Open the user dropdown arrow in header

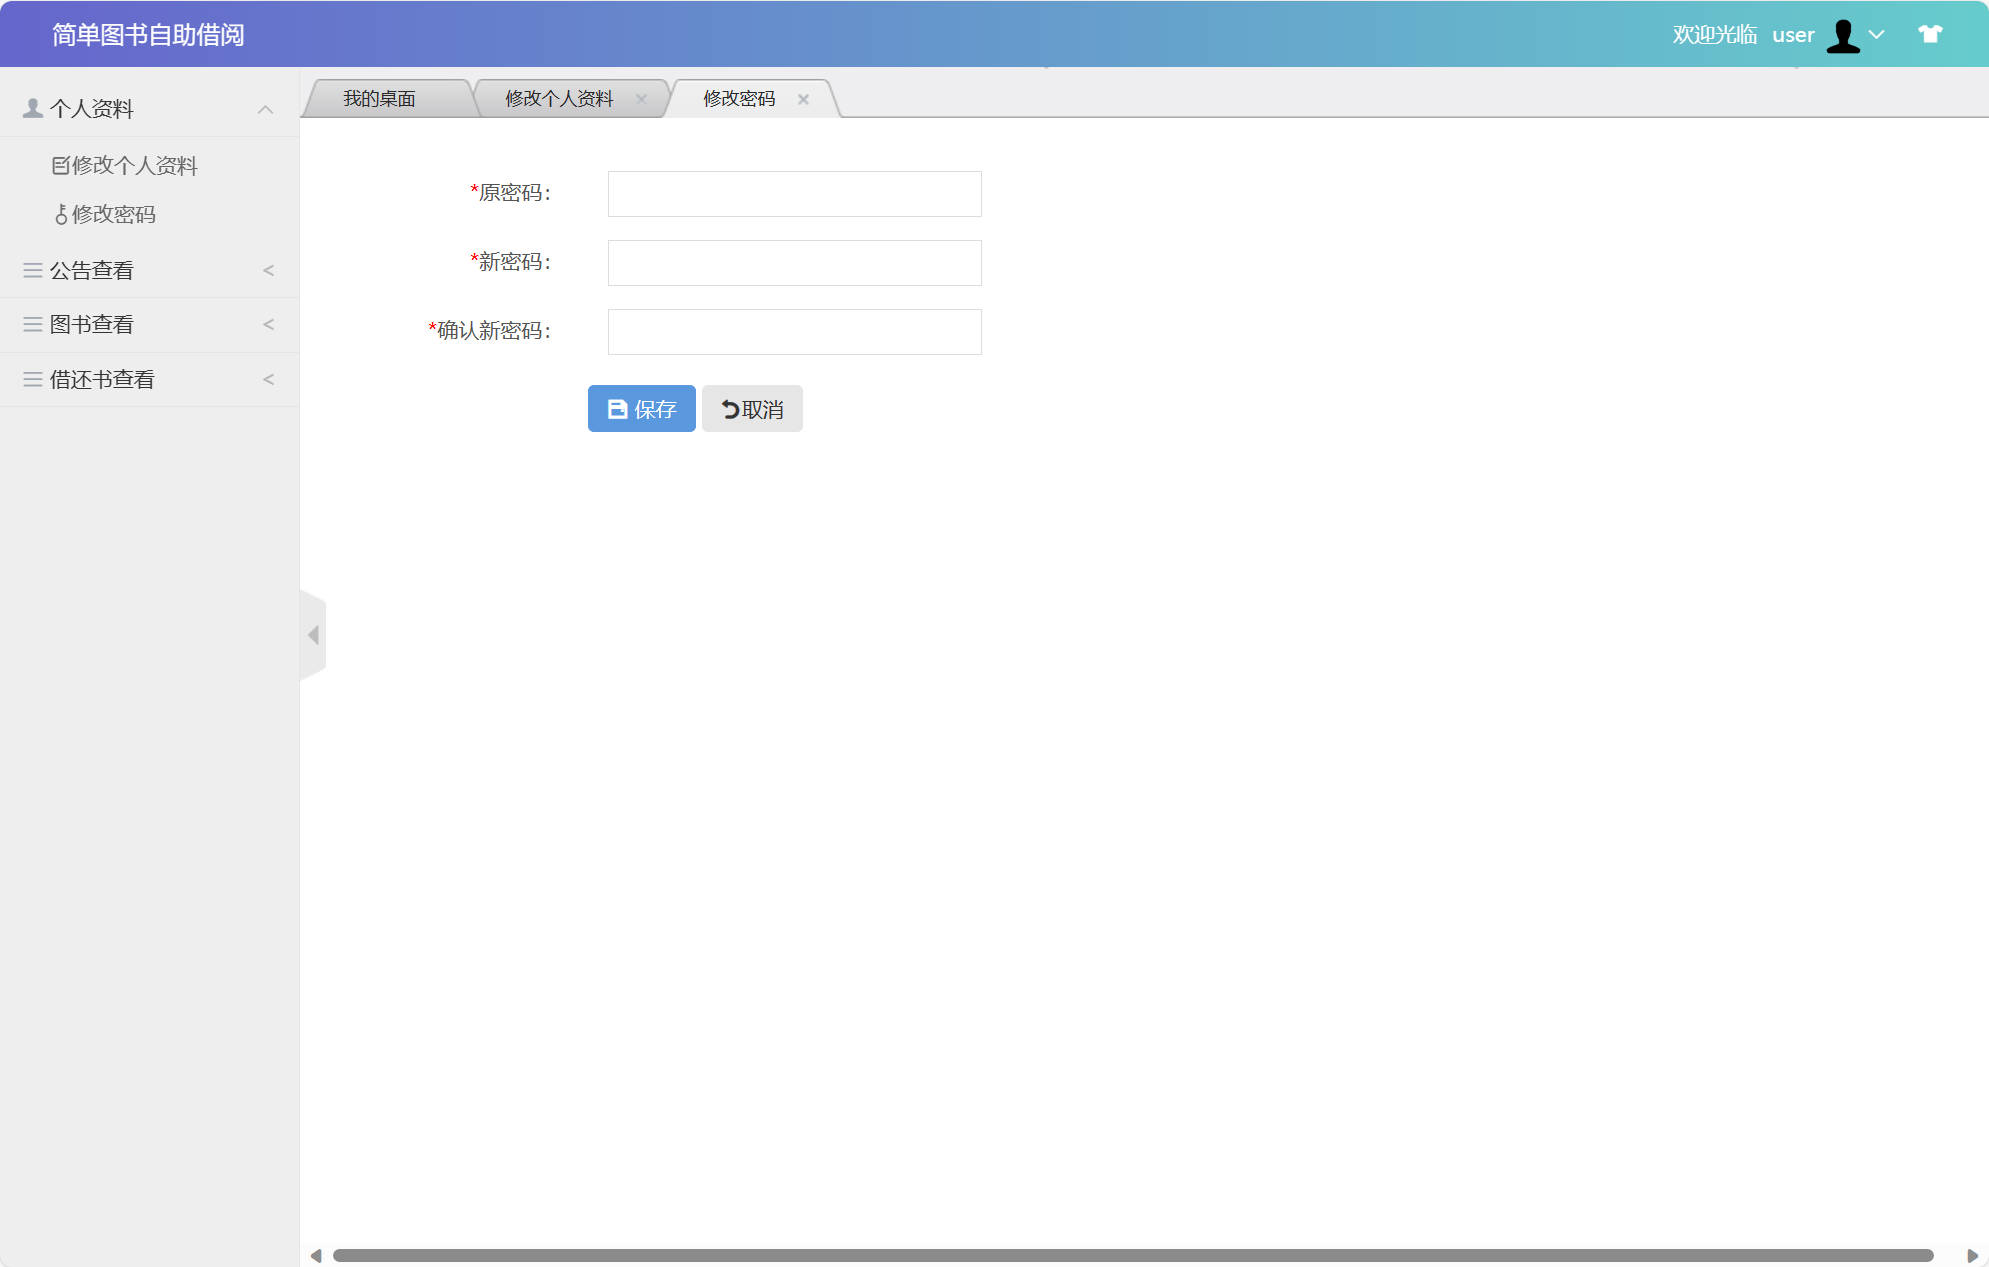coord(1877,35)
